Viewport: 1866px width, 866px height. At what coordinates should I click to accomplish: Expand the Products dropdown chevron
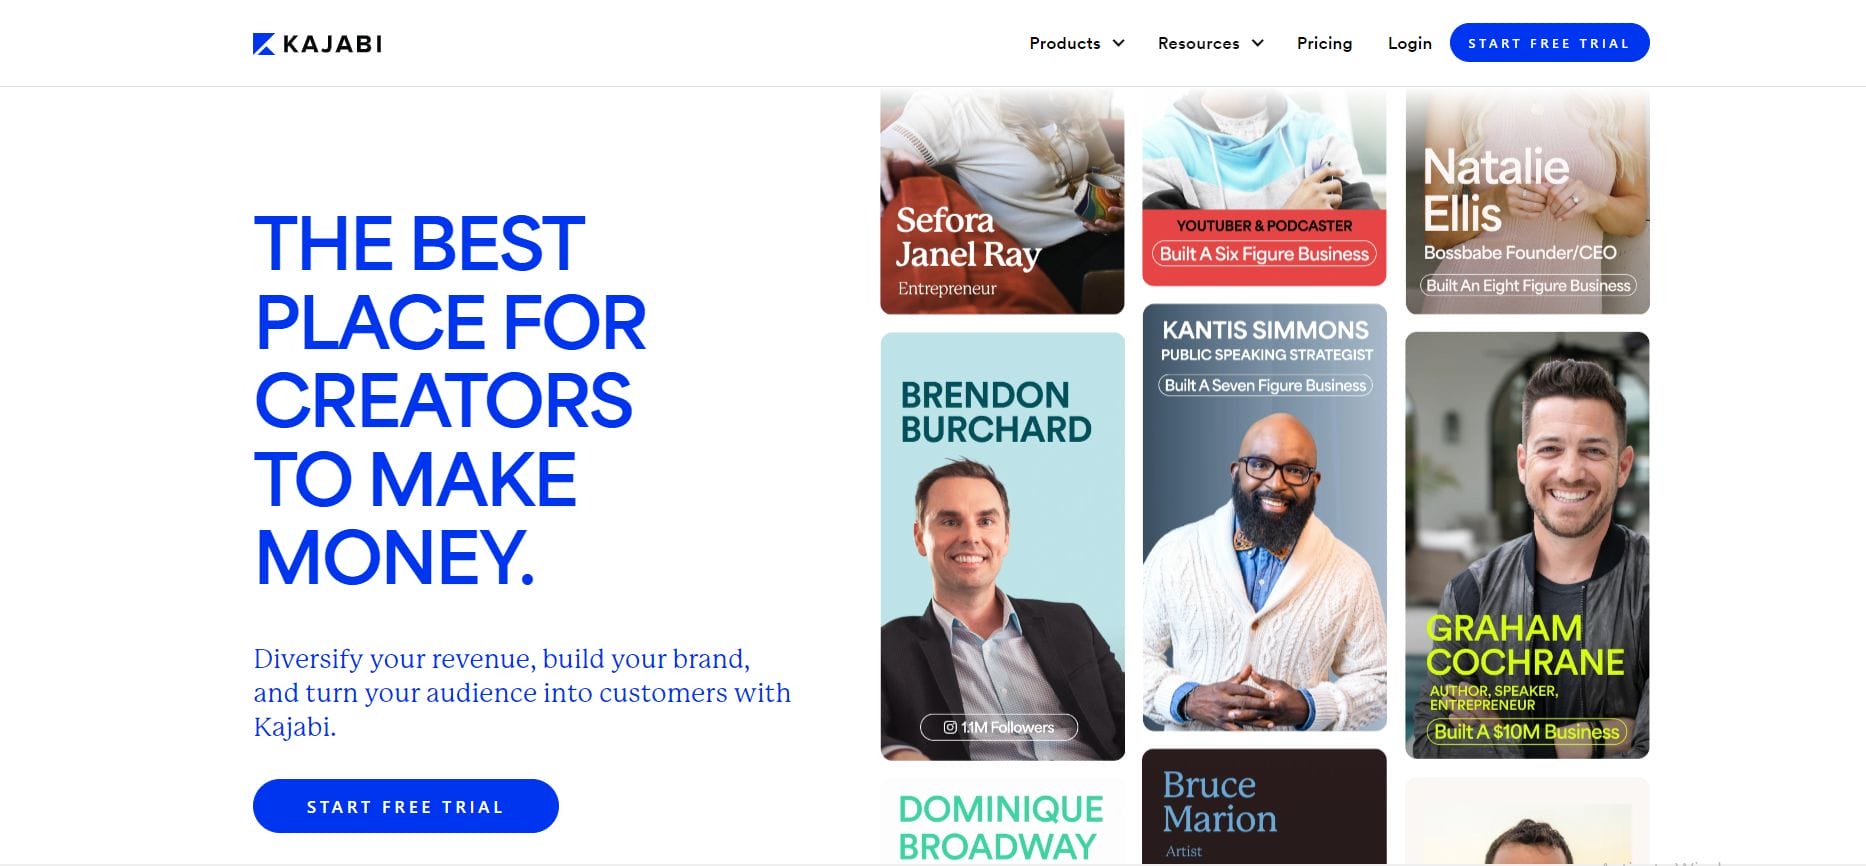(x=1119, y=43)
